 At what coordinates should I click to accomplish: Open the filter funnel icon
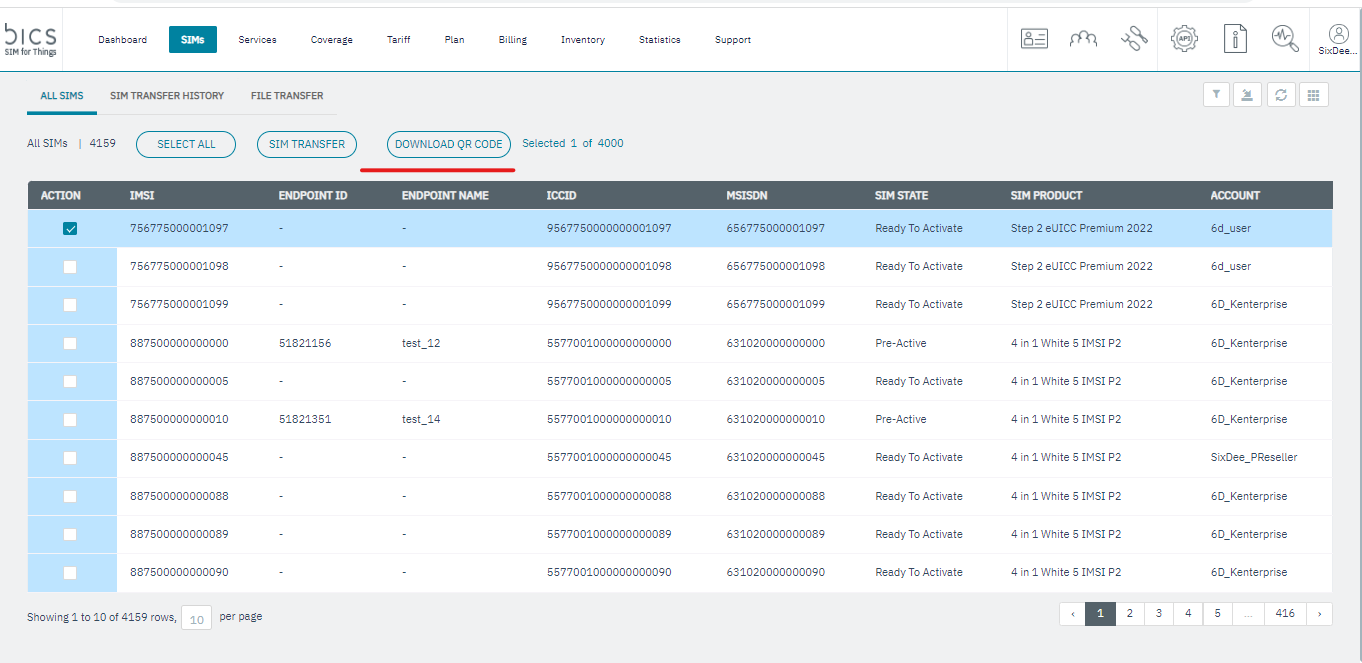point(1216,95)
